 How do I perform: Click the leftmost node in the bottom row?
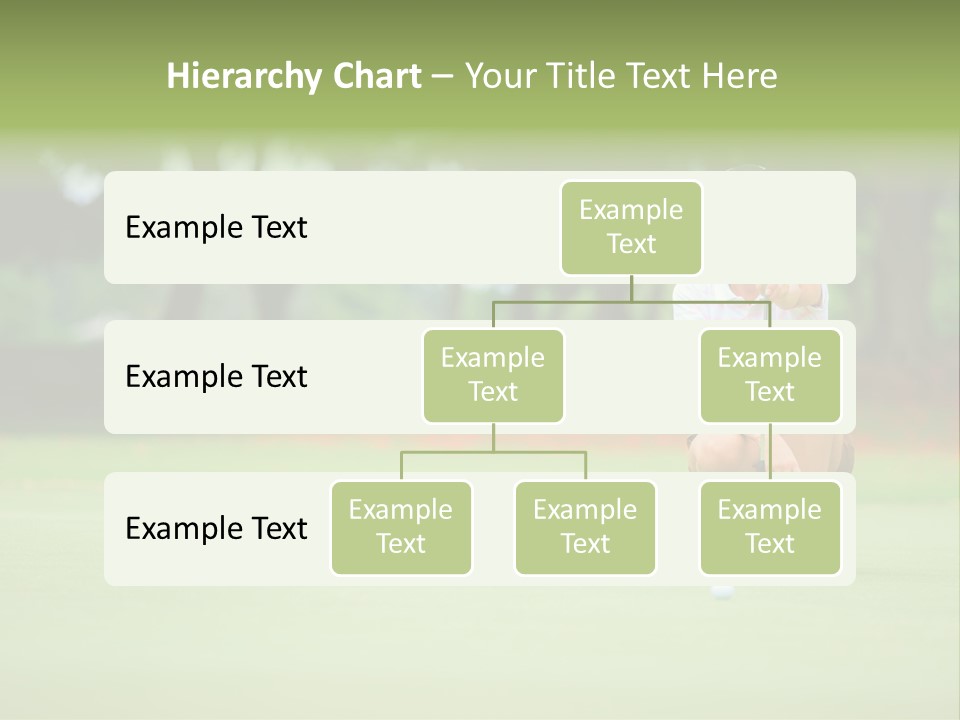tap(401, 527)
